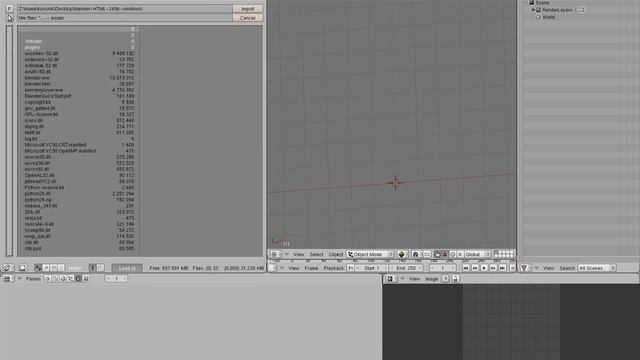This screenshot has width=640, height=360.
Task: Jump to first frame in timeline
Action: 466,268
